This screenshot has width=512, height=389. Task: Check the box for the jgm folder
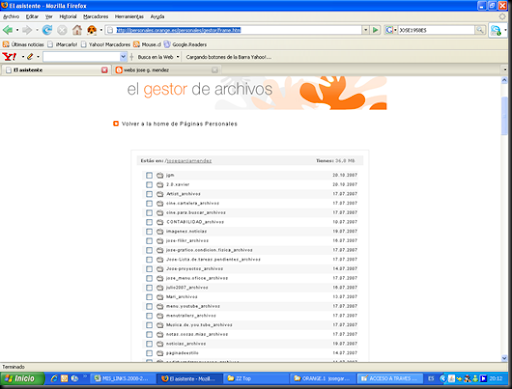click(x=149, y=175)
